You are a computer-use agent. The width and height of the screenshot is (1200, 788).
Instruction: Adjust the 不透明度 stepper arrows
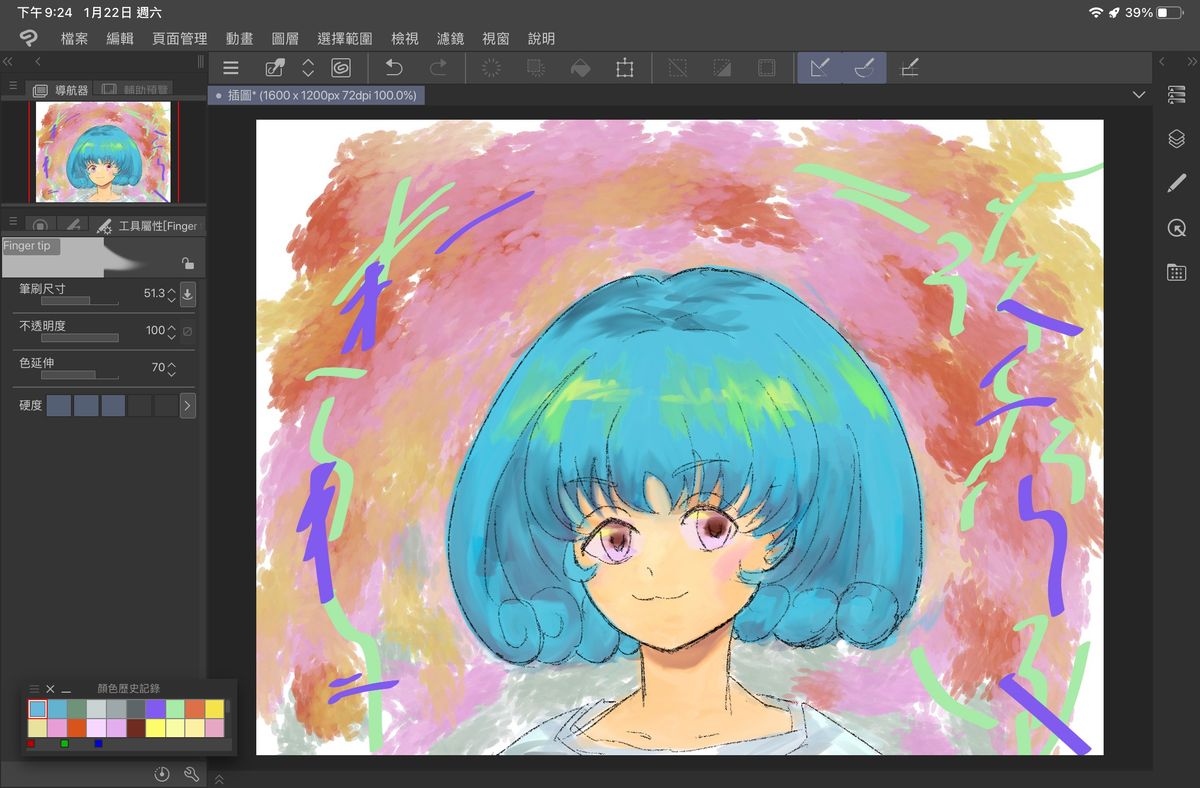click(x=172, y=330)
